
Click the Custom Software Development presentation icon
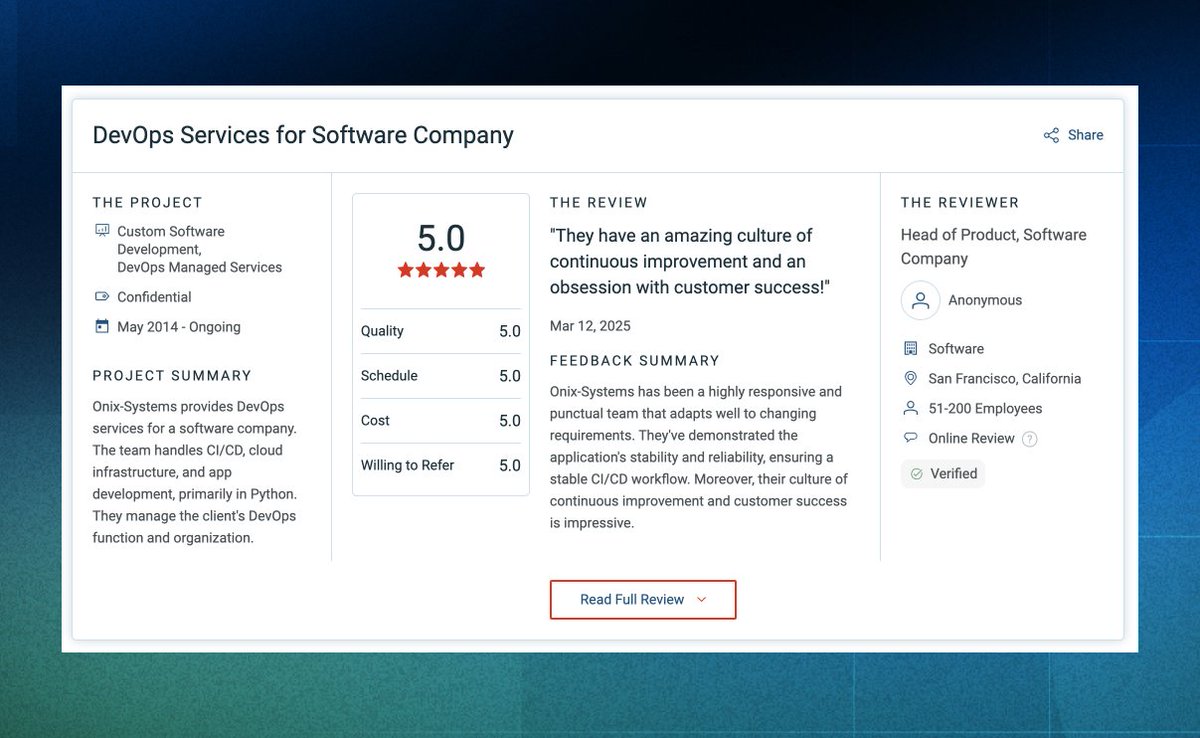click(x=101, y=231)
